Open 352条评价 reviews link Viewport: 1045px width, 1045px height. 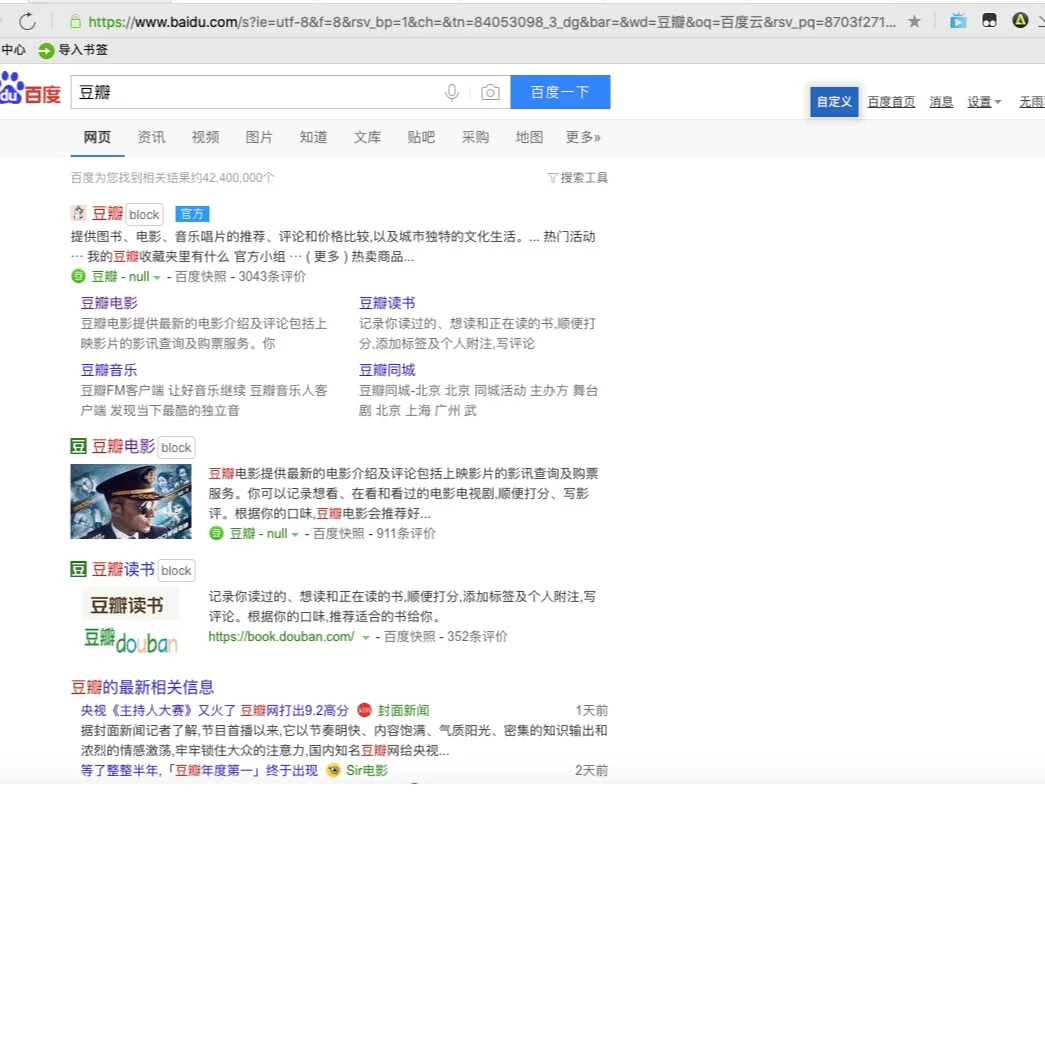tap(477, 636)
